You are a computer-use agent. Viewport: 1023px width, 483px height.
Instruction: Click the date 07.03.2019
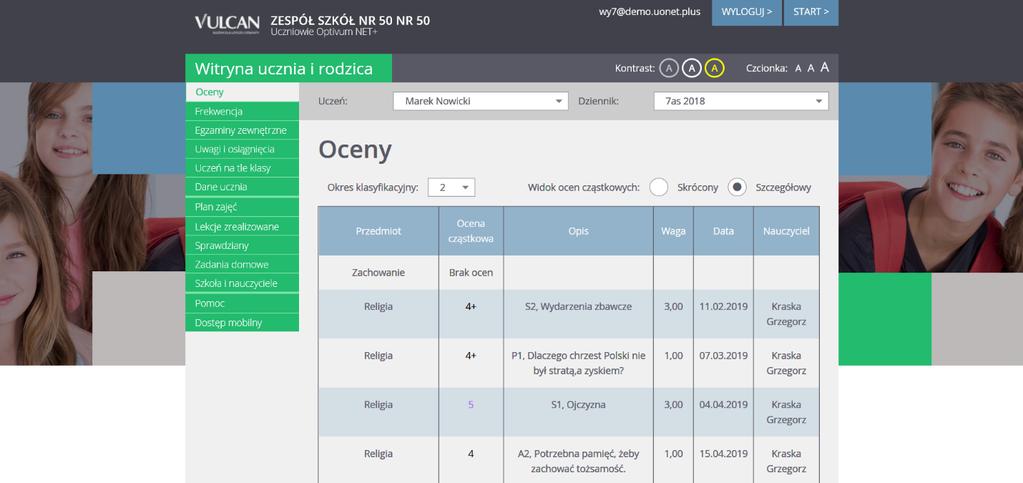click(x=724, y=356)
